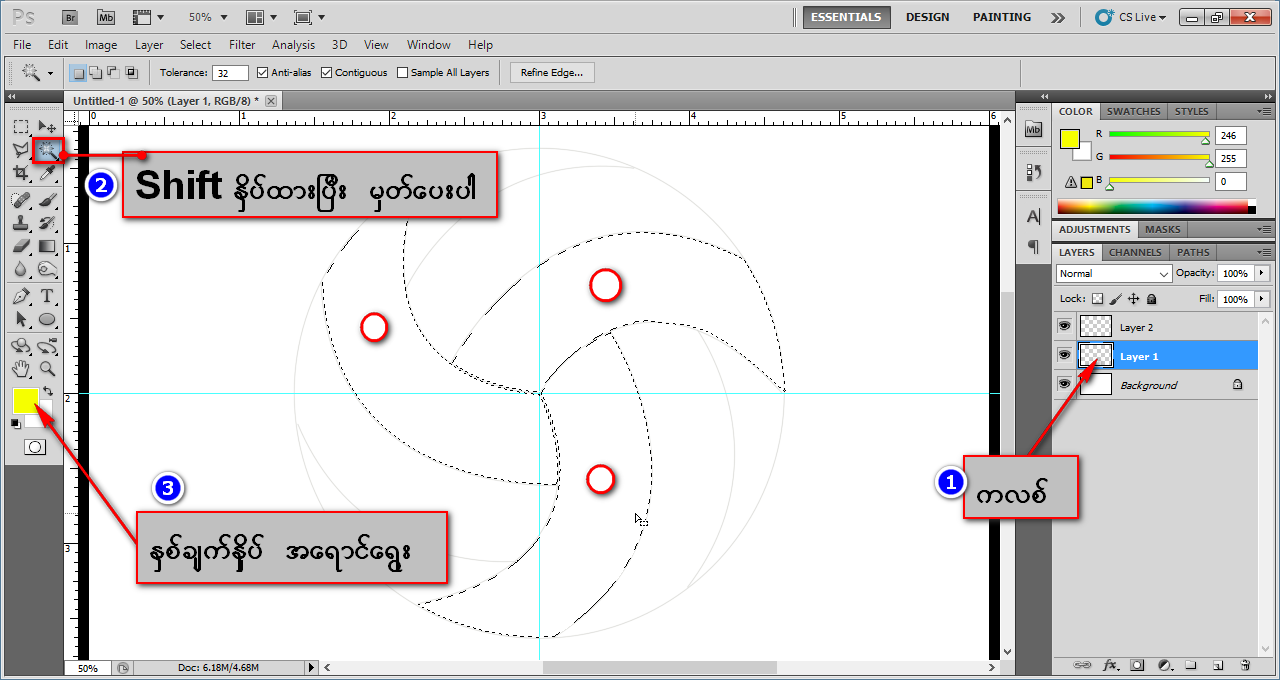This screenshot has height=680, width=1280.
Task: Select the Hand tool
Action: [x=21, y=368]
